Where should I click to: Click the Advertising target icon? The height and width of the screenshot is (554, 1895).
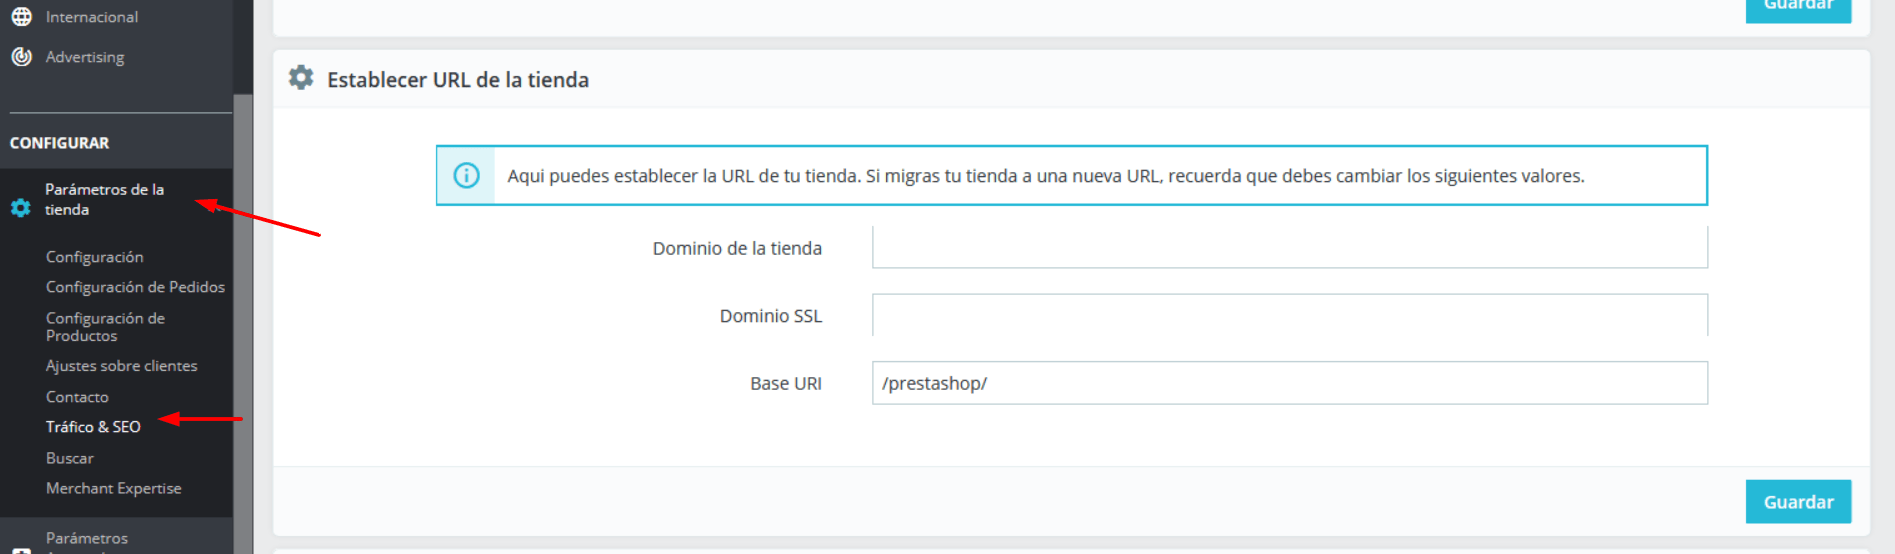click(21, 56)
